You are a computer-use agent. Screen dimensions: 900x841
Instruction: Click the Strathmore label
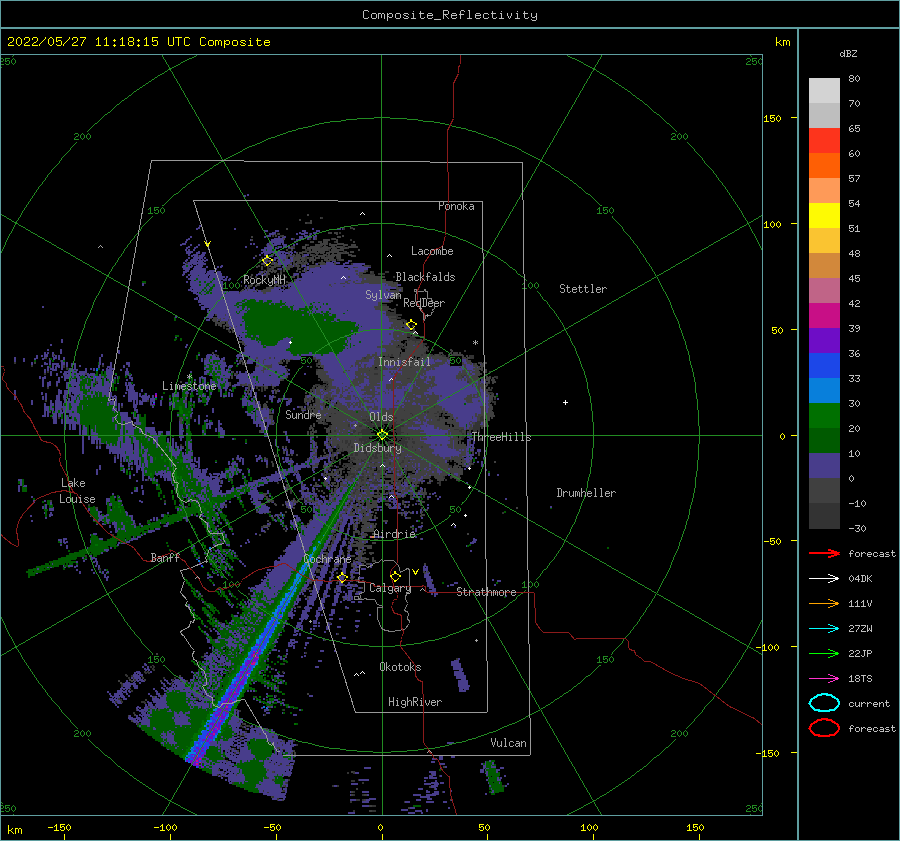(x=486, y=592)
